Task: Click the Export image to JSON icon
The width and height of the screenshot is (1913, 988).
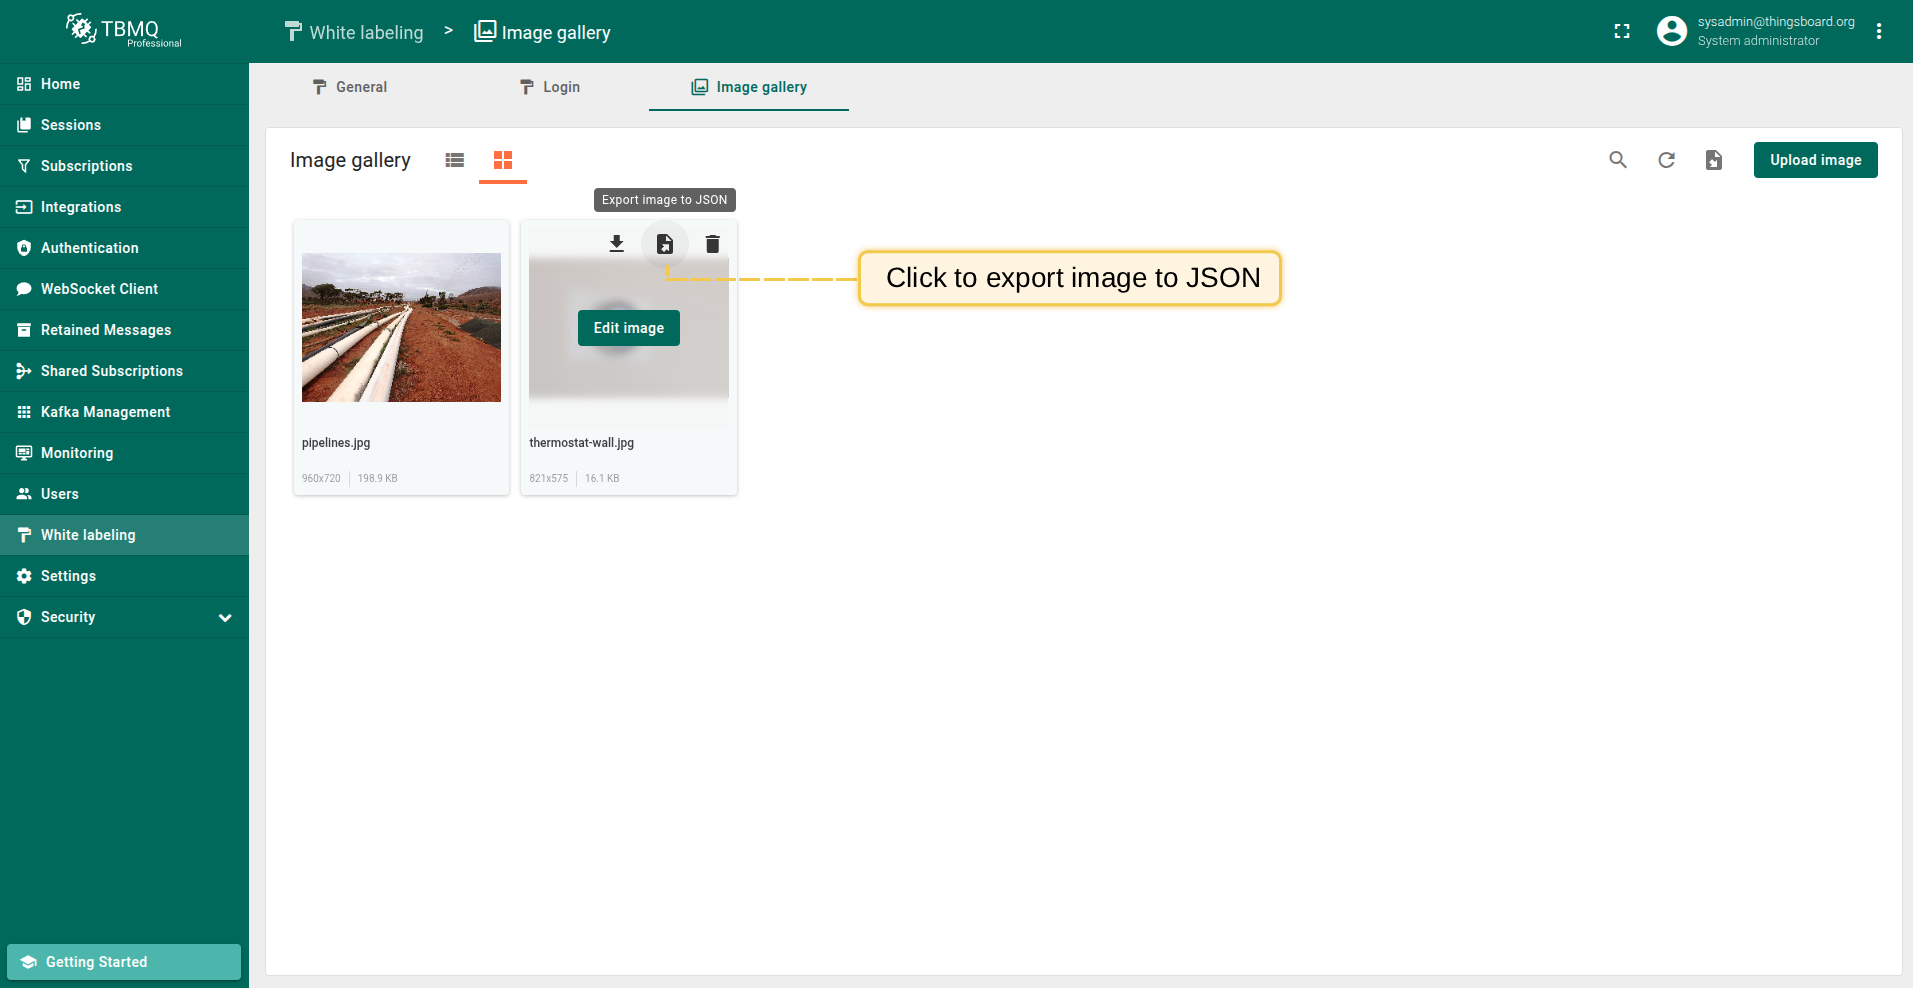Action: pyautogui.click(x=665, y=244)
